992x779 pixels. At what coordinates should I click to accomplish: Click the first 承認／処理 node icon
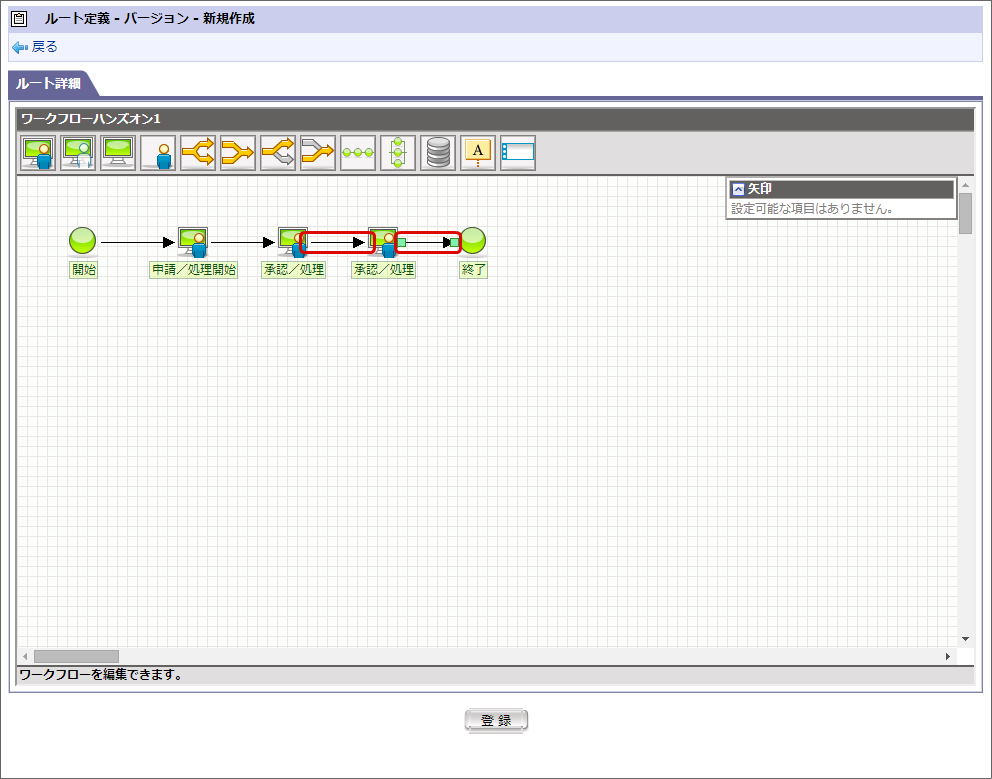point(292,242)
